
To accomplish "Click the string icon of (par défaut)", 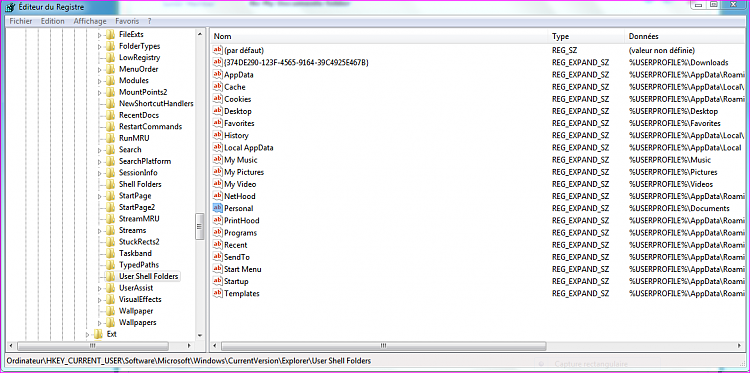I will (x=218, y=50).
